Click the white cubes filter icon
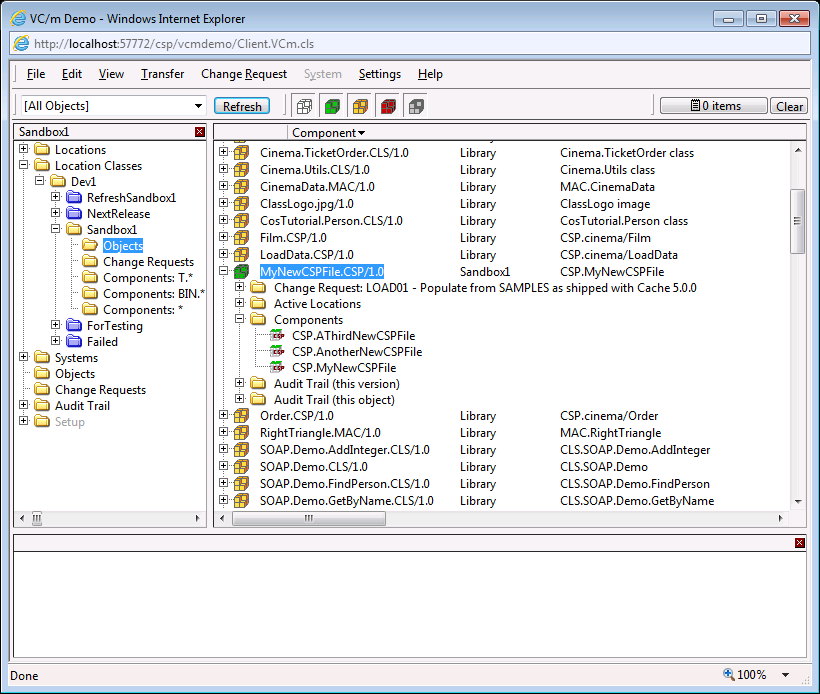820x694 pixels. click(x=305, y=106)
